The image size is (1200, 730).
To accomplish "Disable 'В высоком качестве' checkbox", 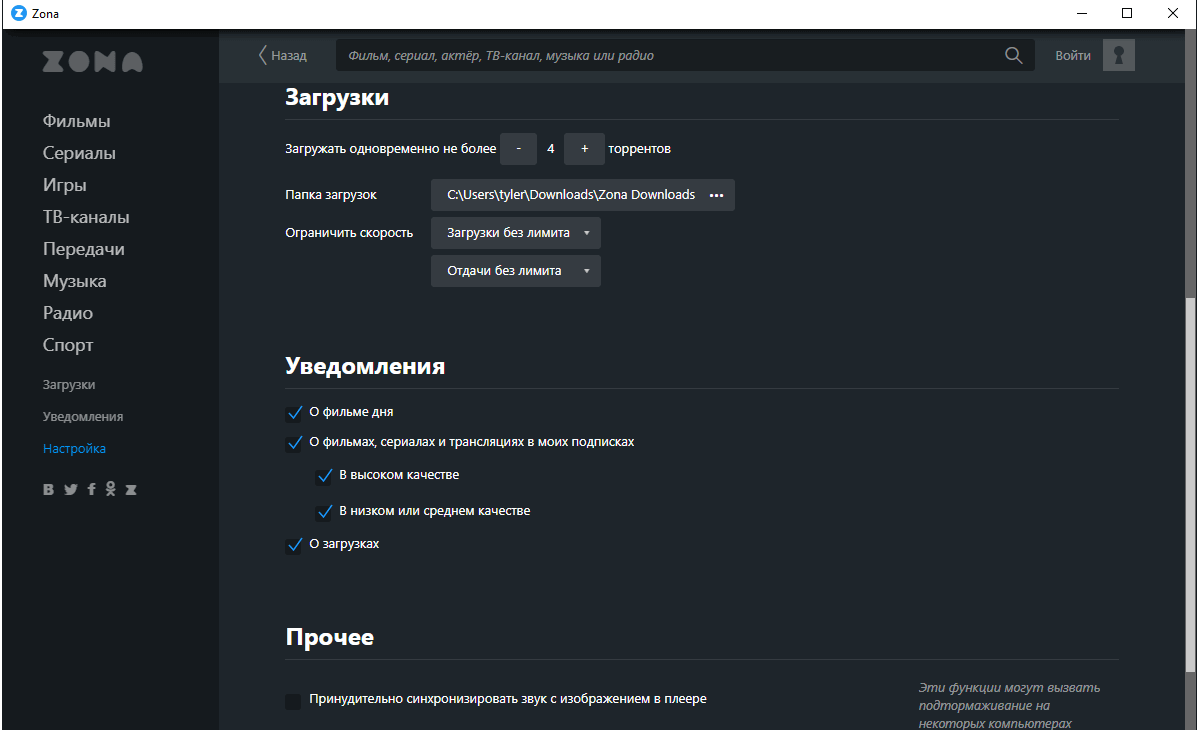I will coord(324,476).
